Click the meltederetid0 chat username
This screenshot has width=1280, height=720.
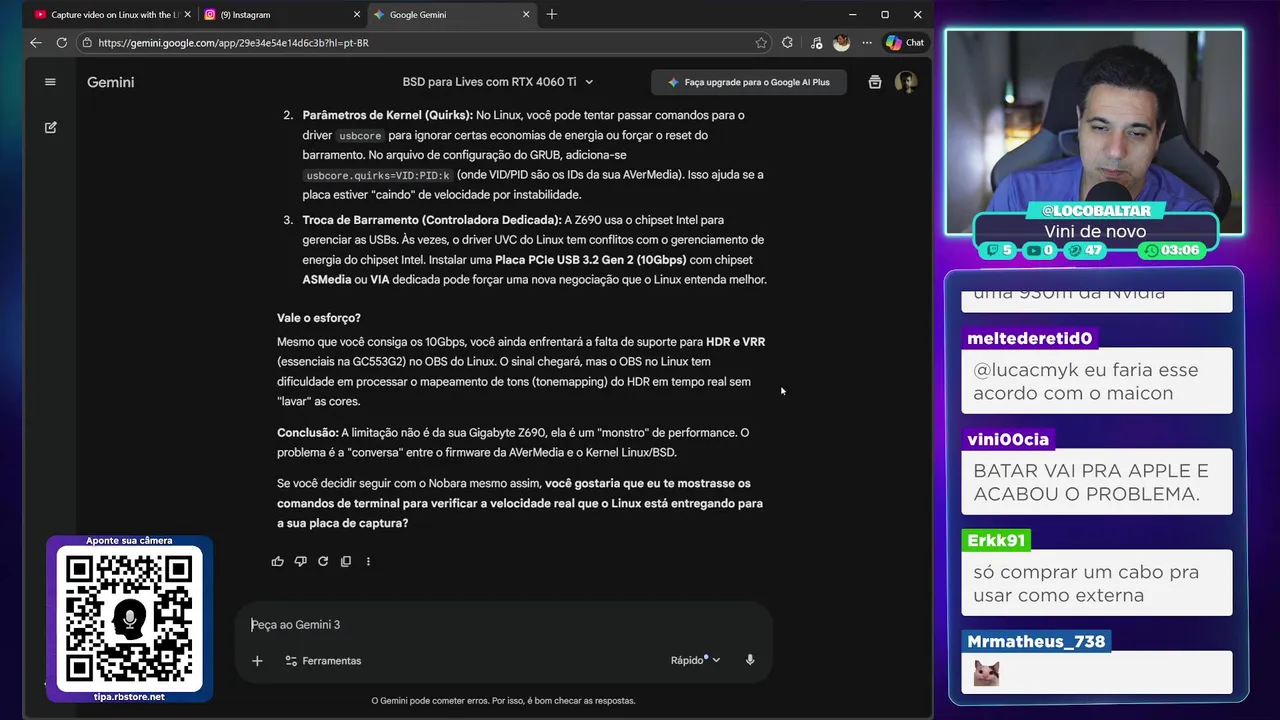coord(1029,338)
